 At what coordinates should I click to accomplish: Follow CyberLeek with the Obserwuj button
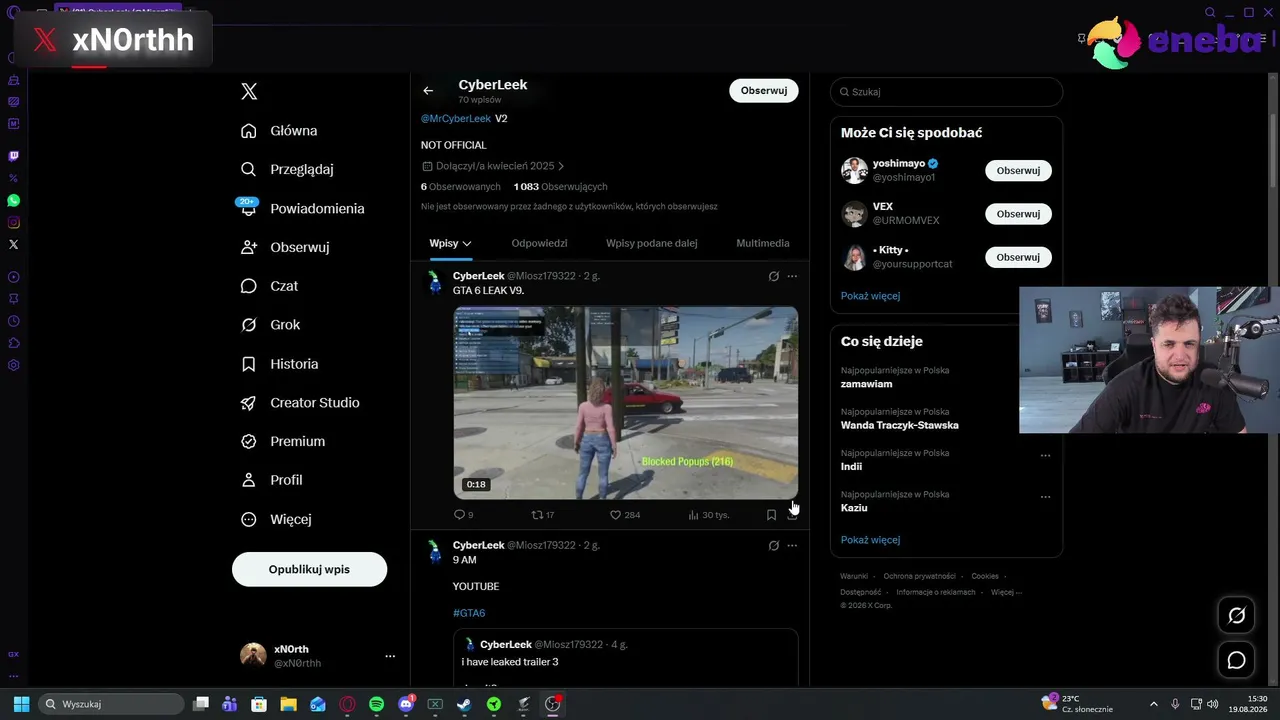764,90
